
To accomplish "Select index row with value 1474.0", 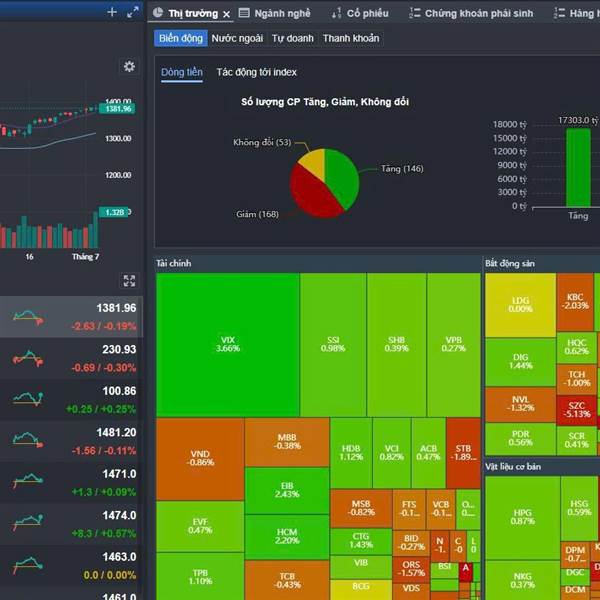I will (72, 524).
